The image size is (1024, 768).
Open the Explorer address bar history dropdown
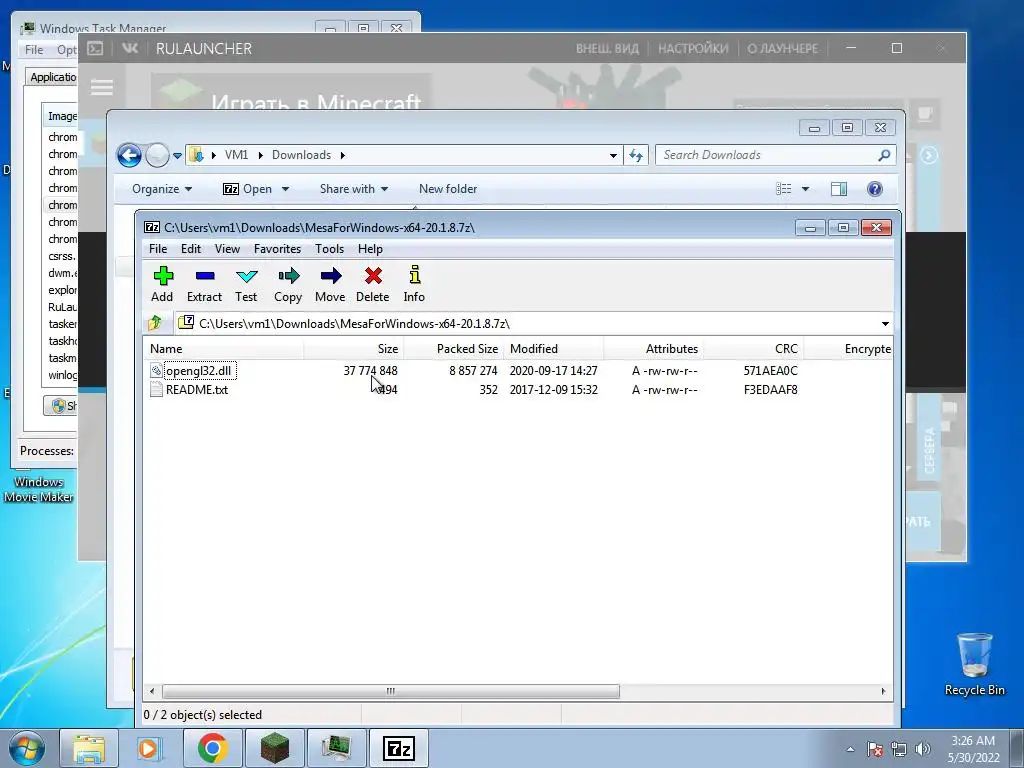pos(613,155)
